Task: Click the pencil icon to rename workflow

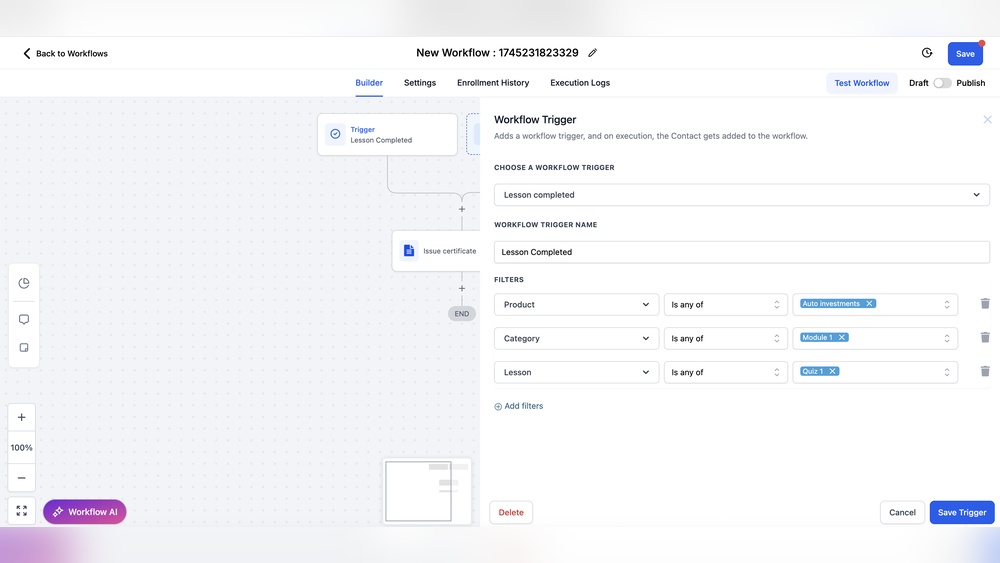Action: 593,53
